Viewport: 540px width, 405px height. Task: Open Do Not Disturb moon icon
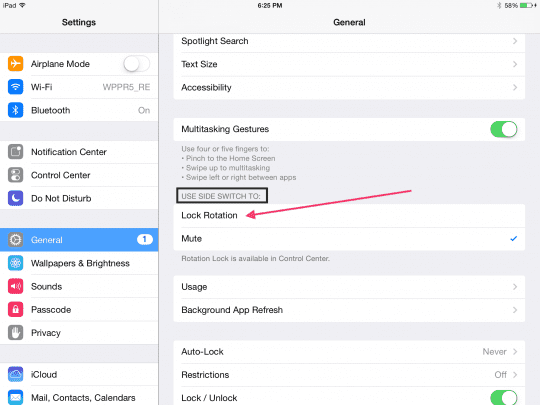(x=15, y=198)
